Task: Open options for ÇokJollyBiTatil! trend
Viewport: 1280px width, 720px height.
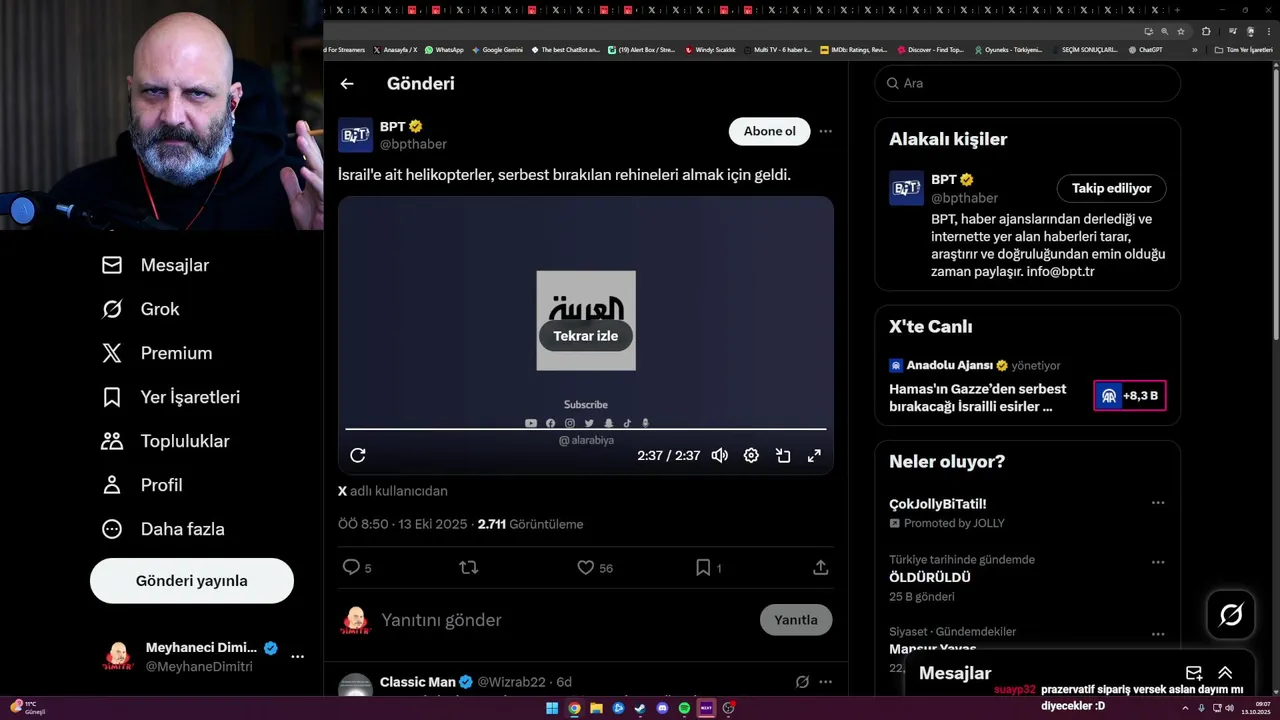Action: 1158,503
